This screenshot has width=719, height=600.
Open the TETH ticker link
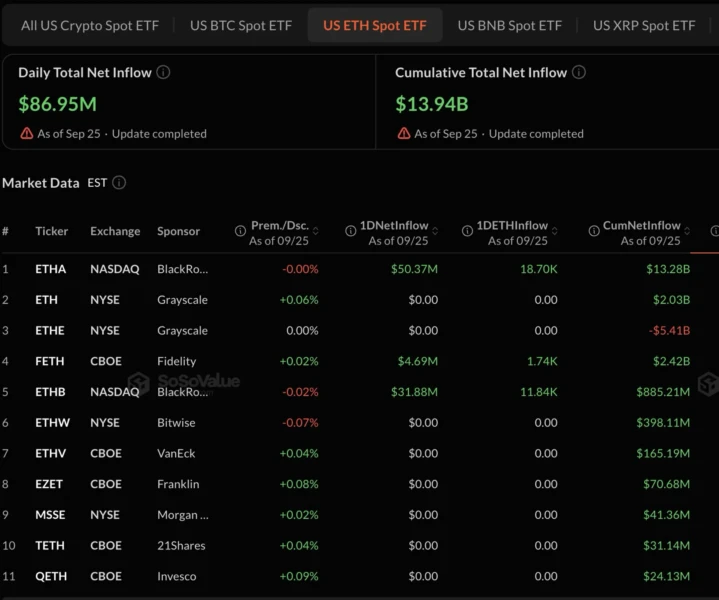50,545
